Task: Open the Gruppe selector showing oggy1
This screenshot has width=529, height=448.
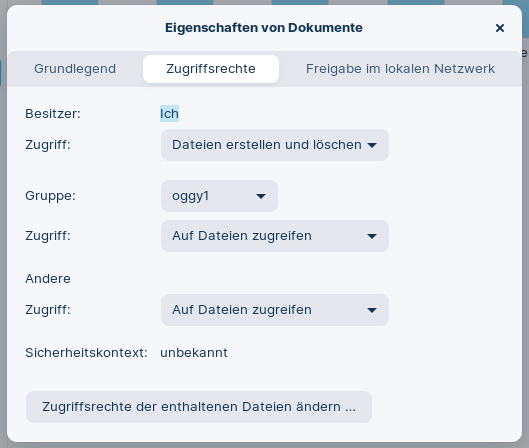Action: (219, 196)
